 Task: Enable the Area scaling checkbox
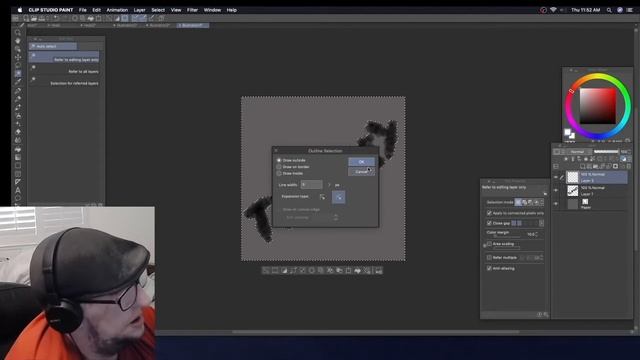(489, 244)
